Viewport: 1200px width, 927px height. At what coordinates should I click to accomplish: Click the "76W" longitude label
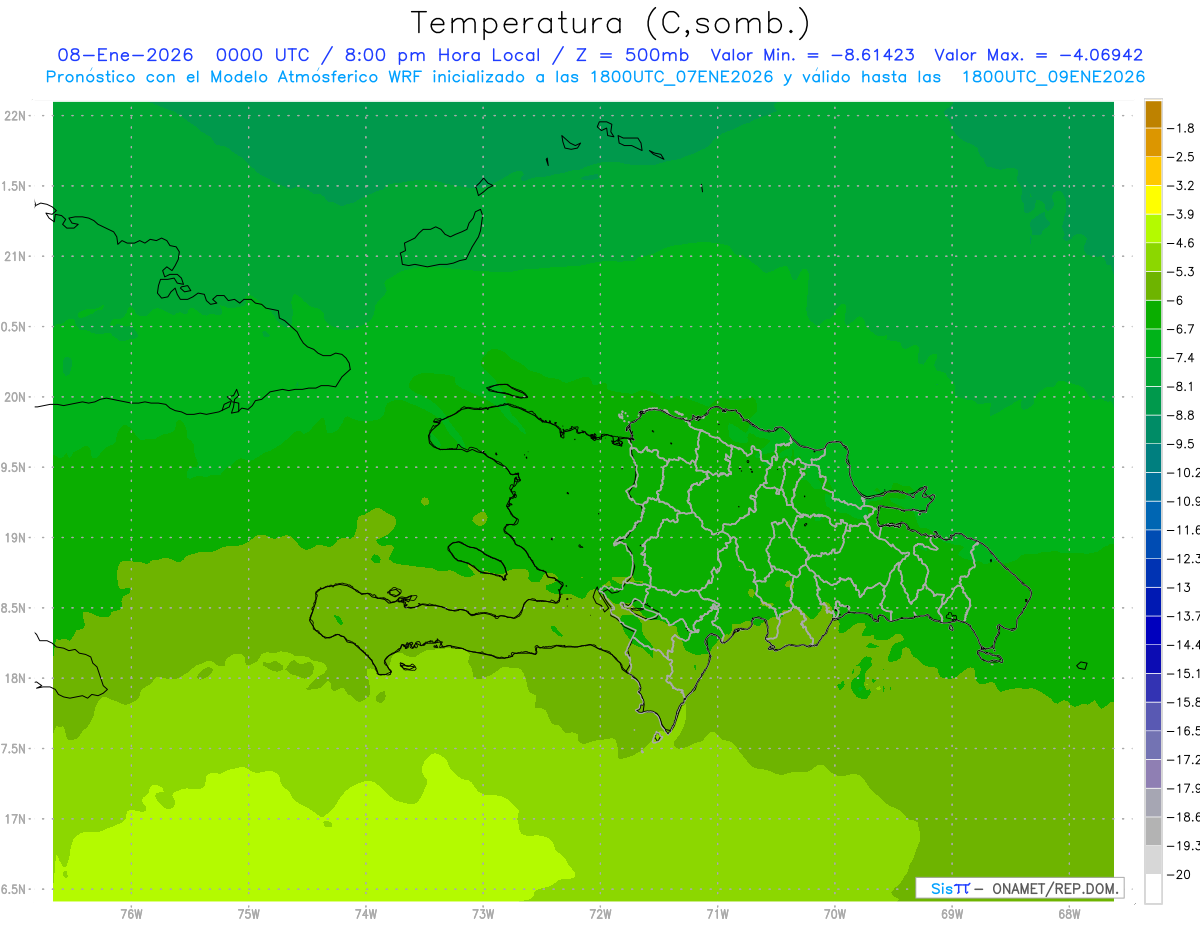point(131,914)
